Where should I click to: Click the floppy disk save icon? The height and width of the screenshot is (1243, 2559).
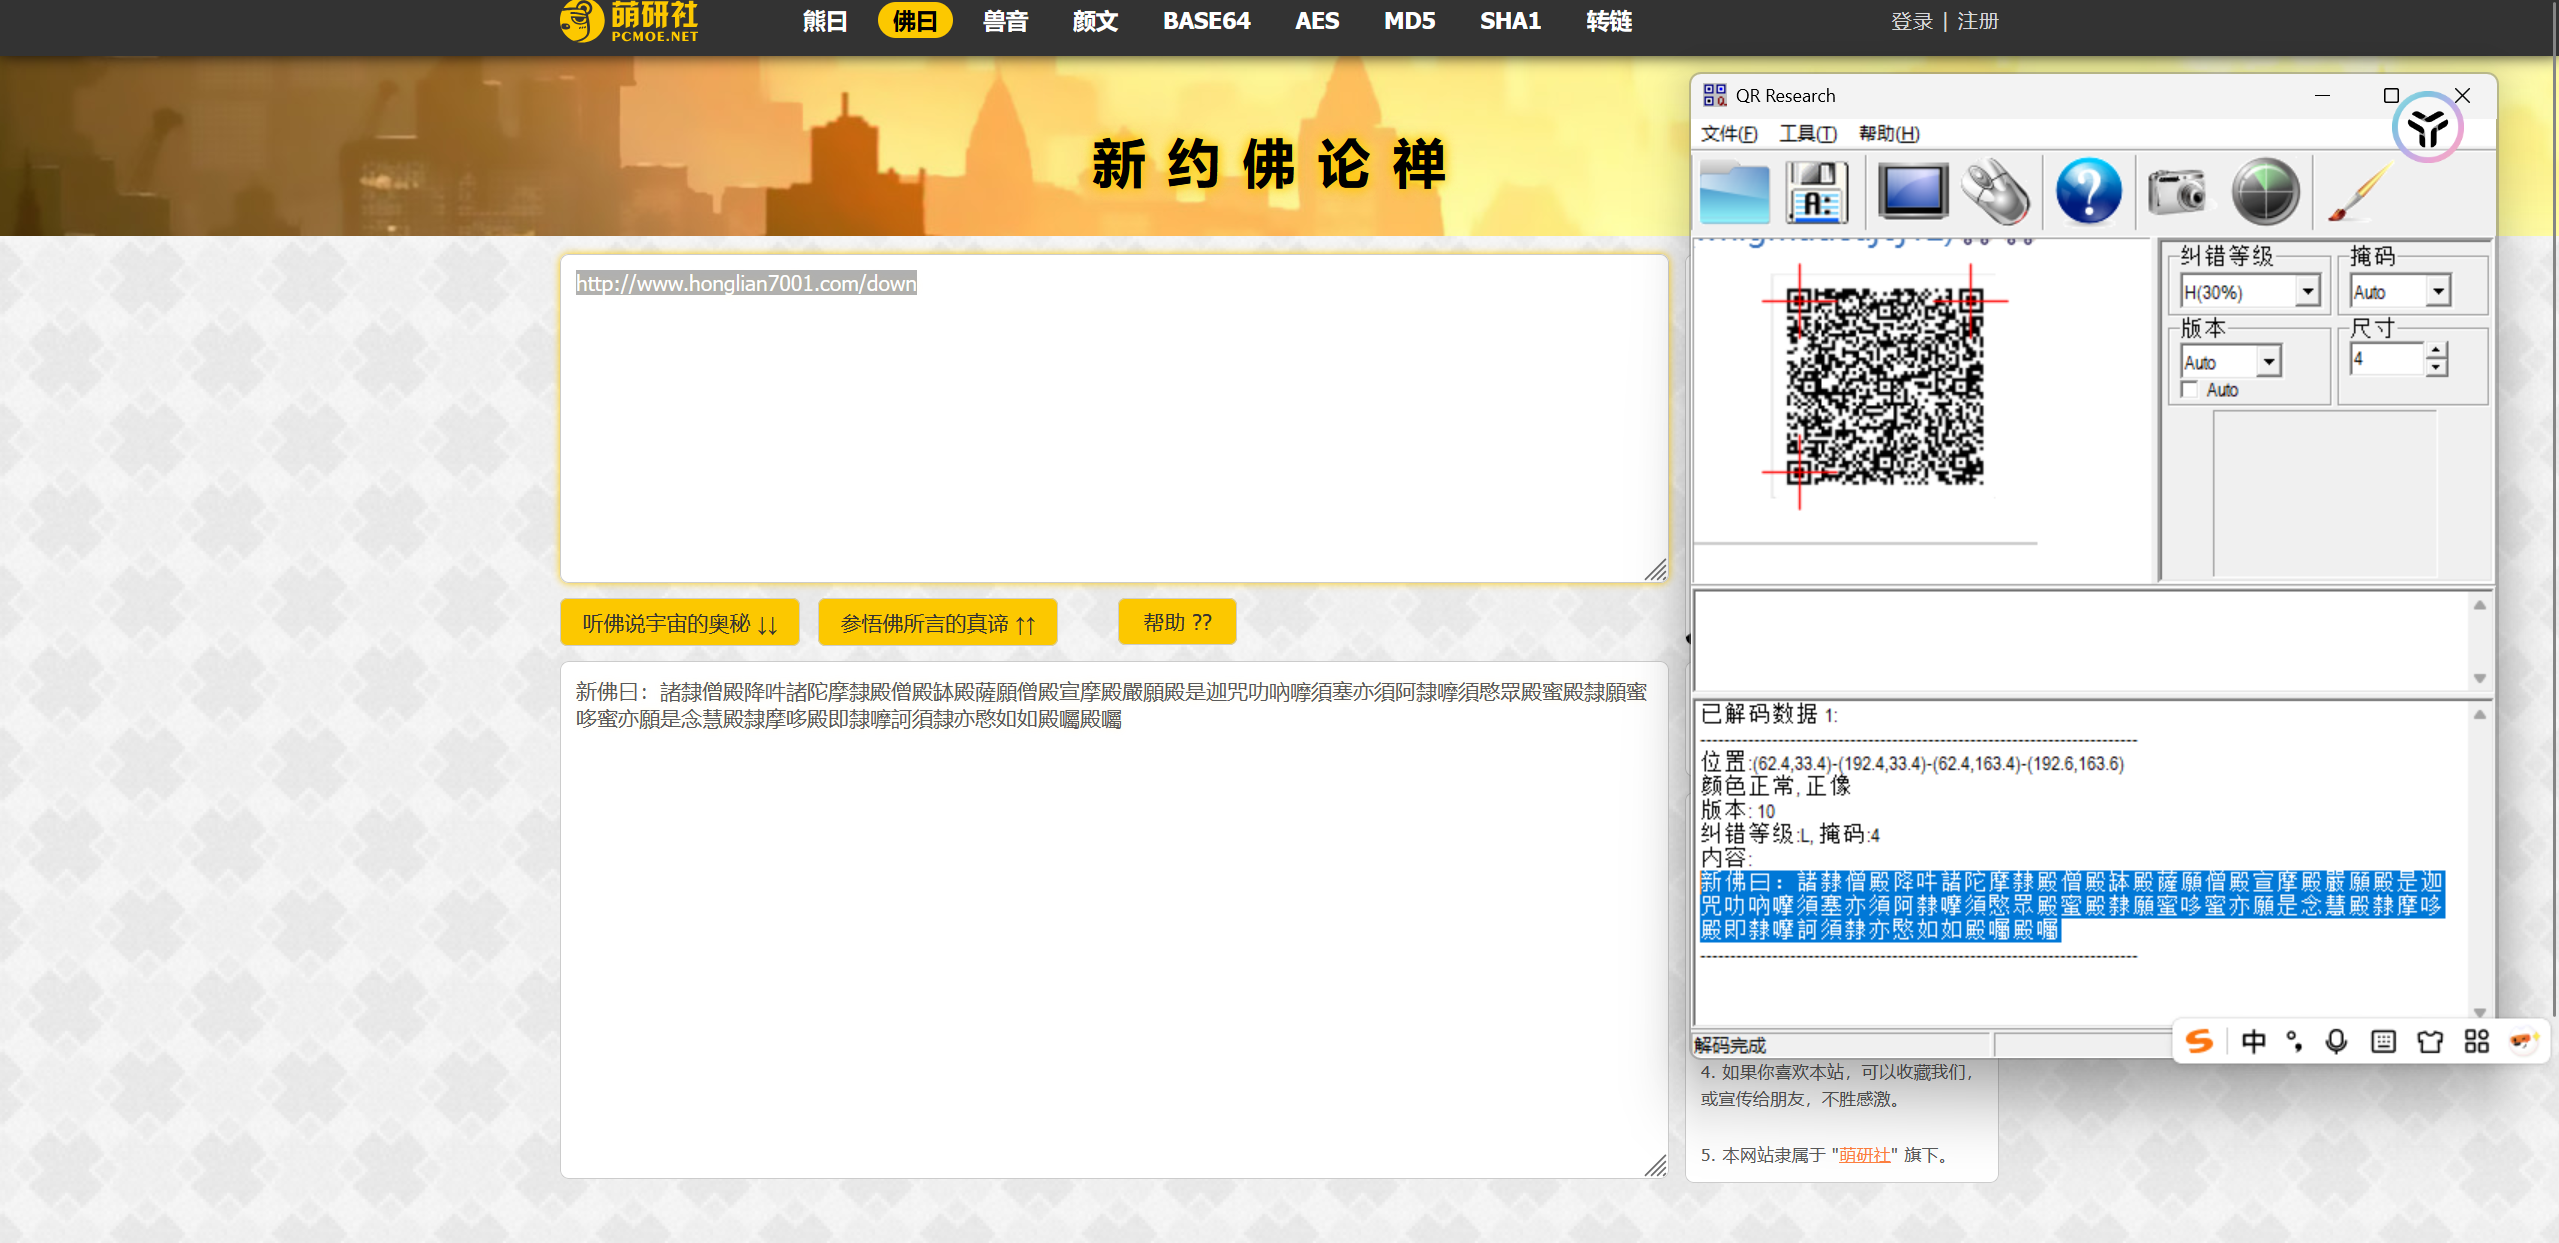tap(1816, 192)
